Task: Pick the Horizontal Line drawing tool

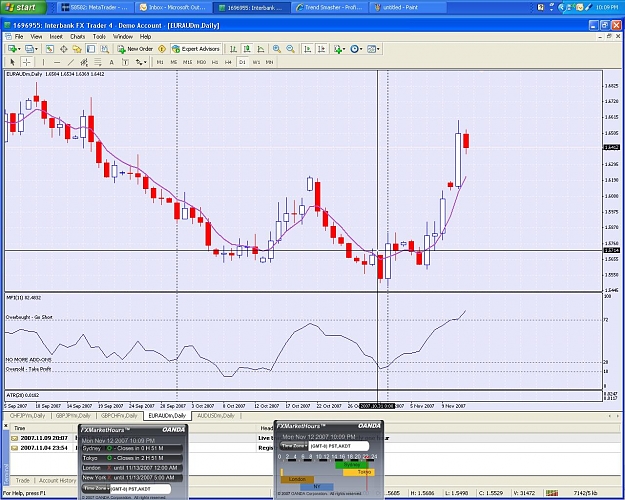Action: 57,62
